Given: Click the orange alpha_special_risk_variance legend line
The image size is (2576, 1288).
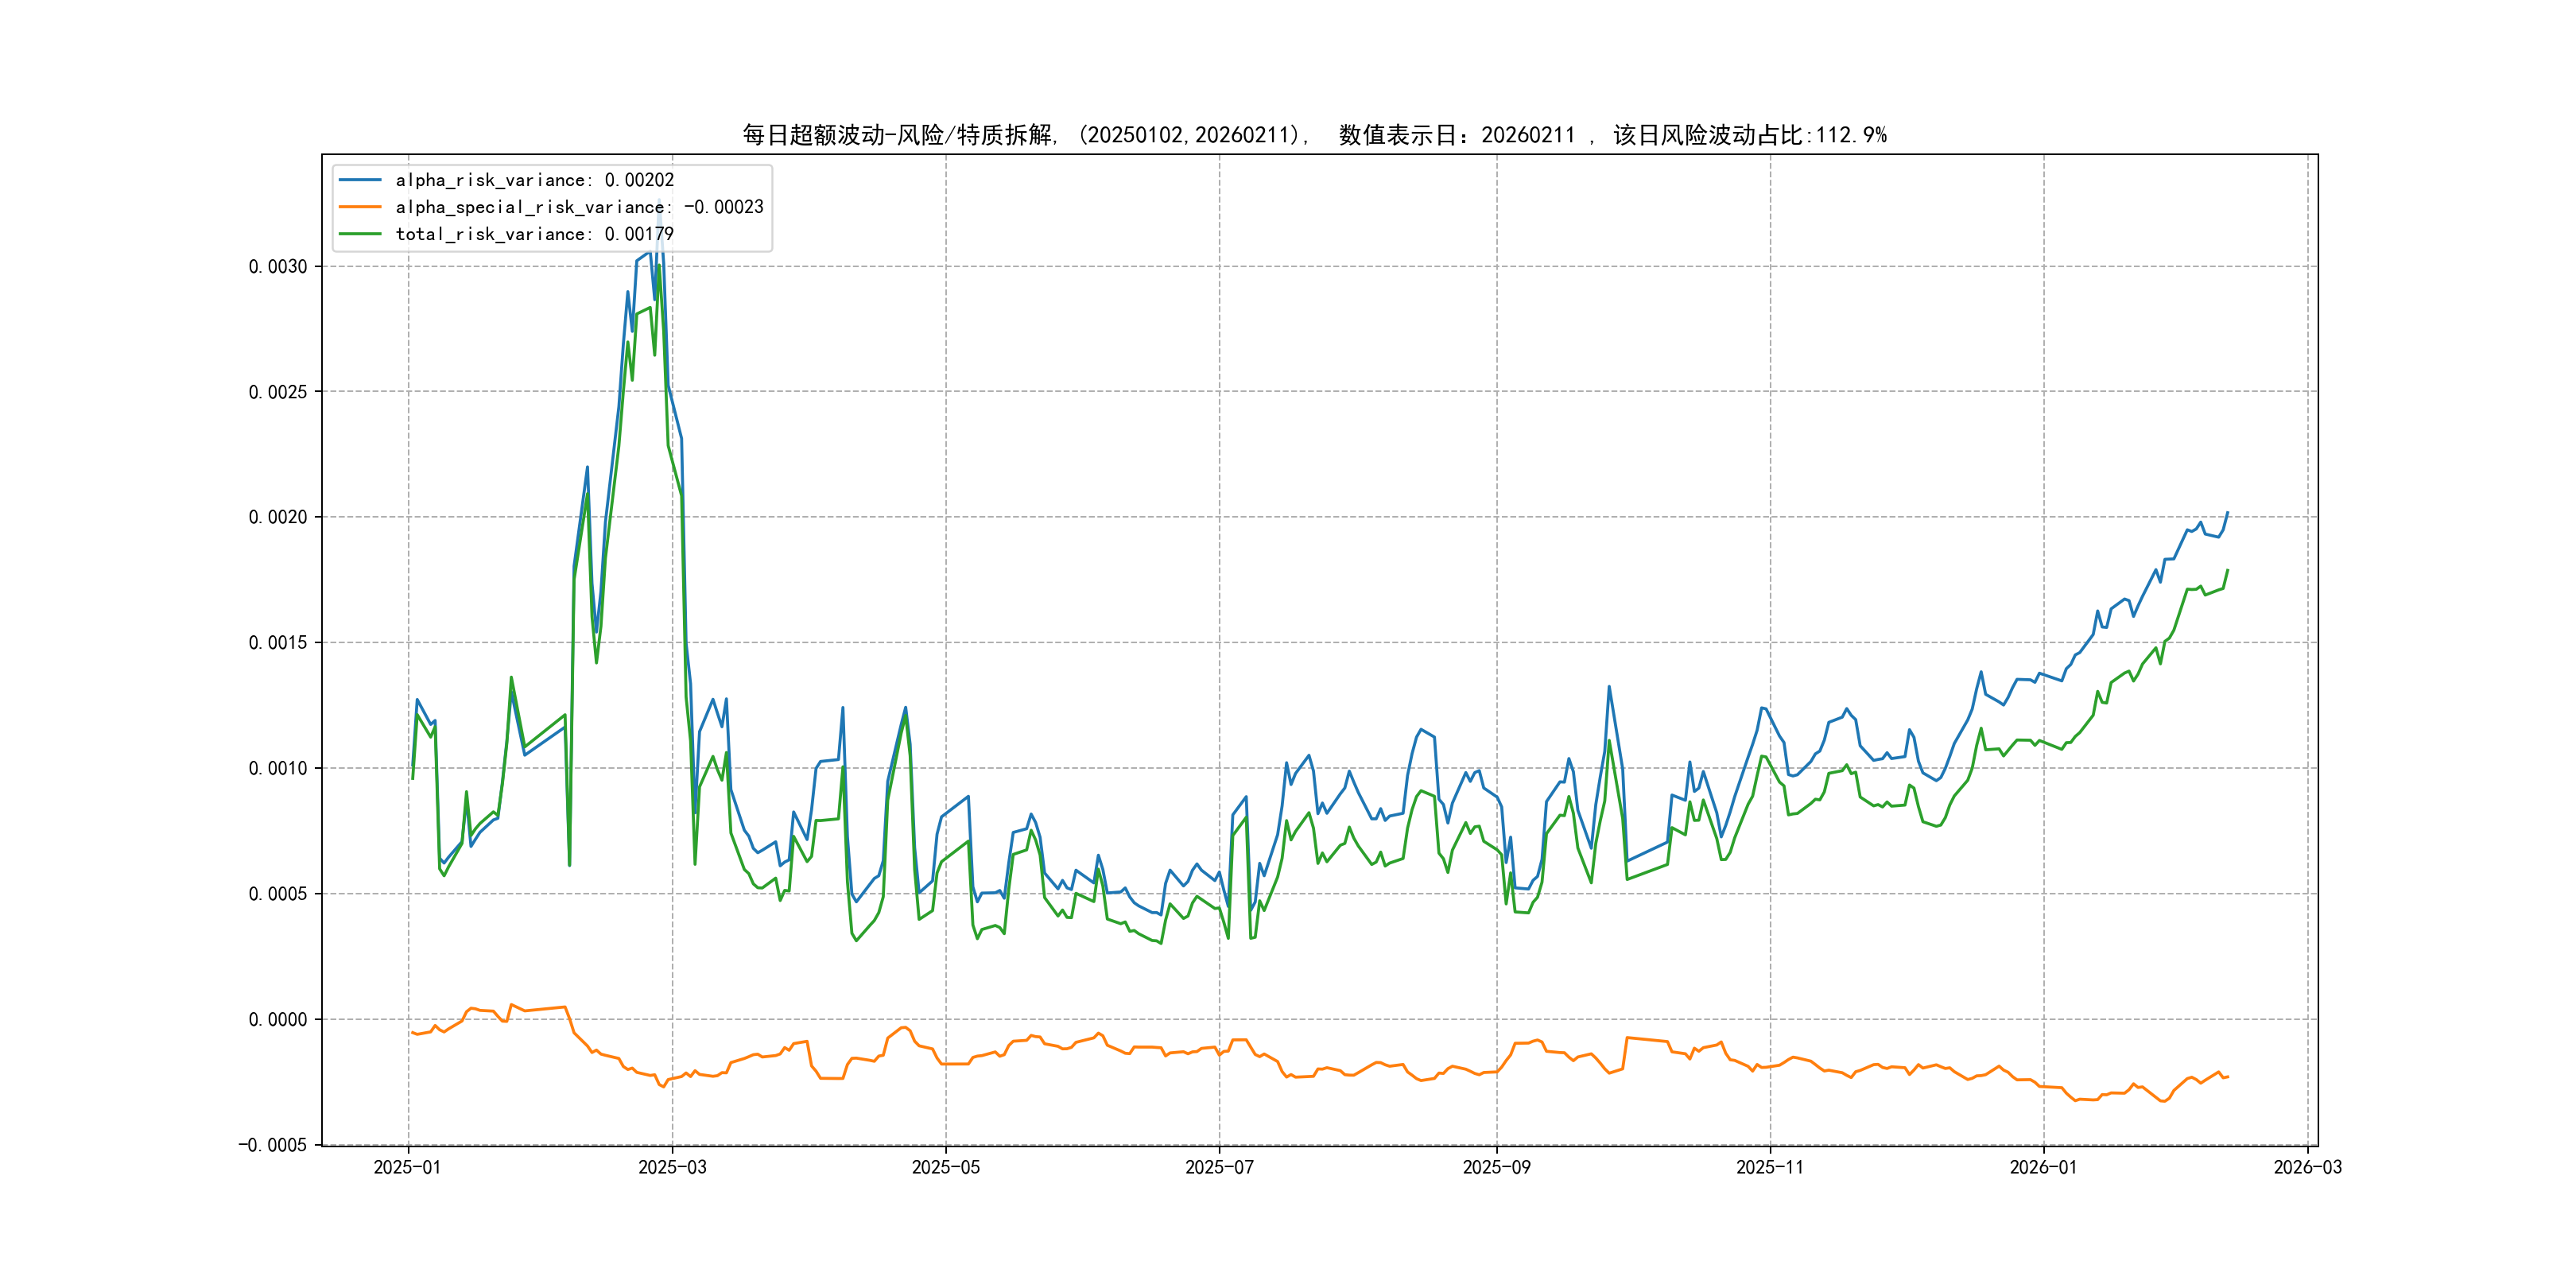Looking at the screenshot, I should pyautogui.click(x=360, y=207).
